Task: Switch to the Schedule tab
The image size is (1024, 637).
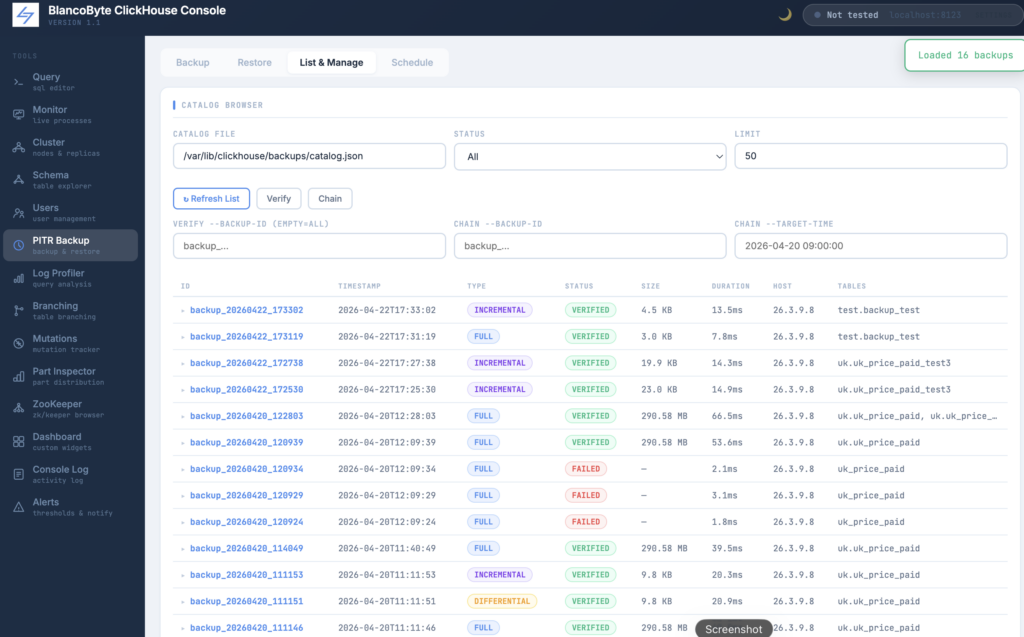Action: coord(412,63)
